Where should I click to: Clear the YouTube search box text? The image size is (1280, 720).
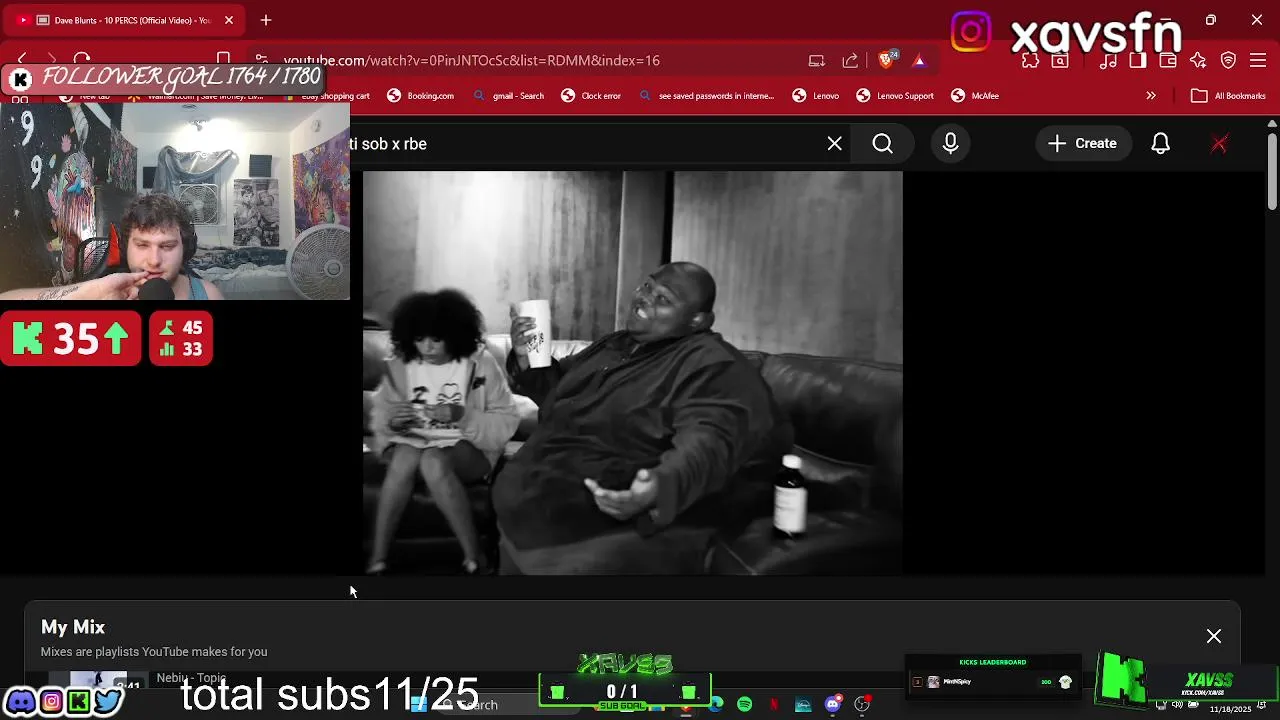(835, 144)
